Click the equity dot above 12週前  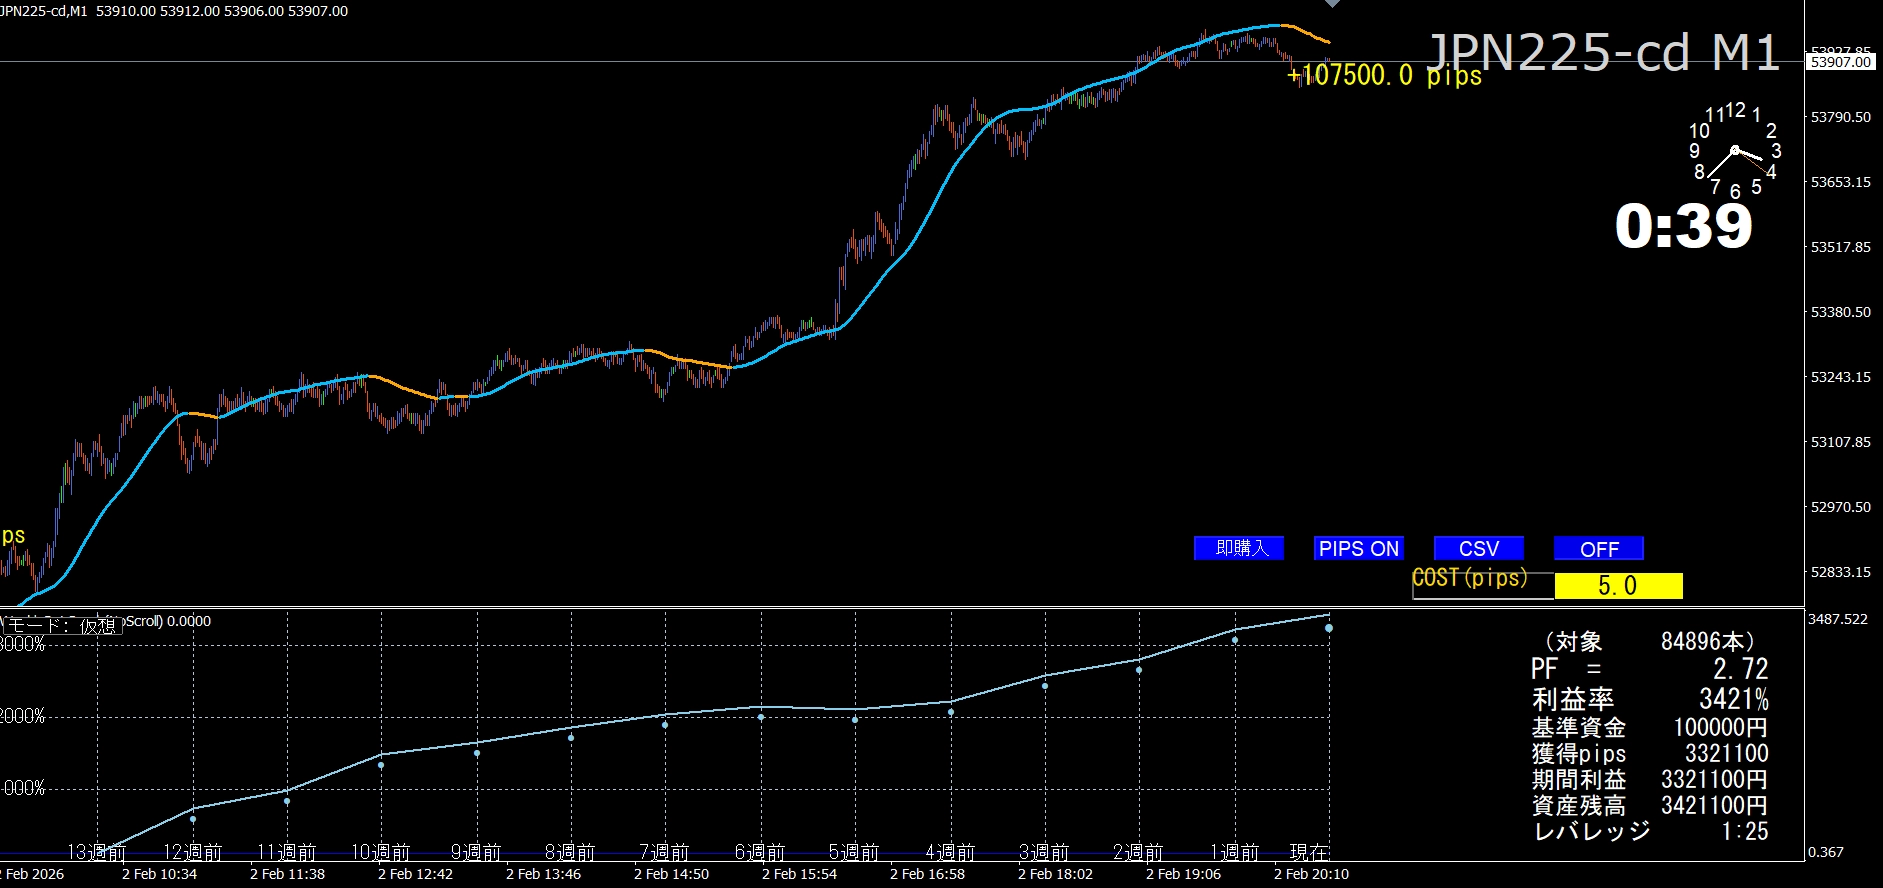193,819
